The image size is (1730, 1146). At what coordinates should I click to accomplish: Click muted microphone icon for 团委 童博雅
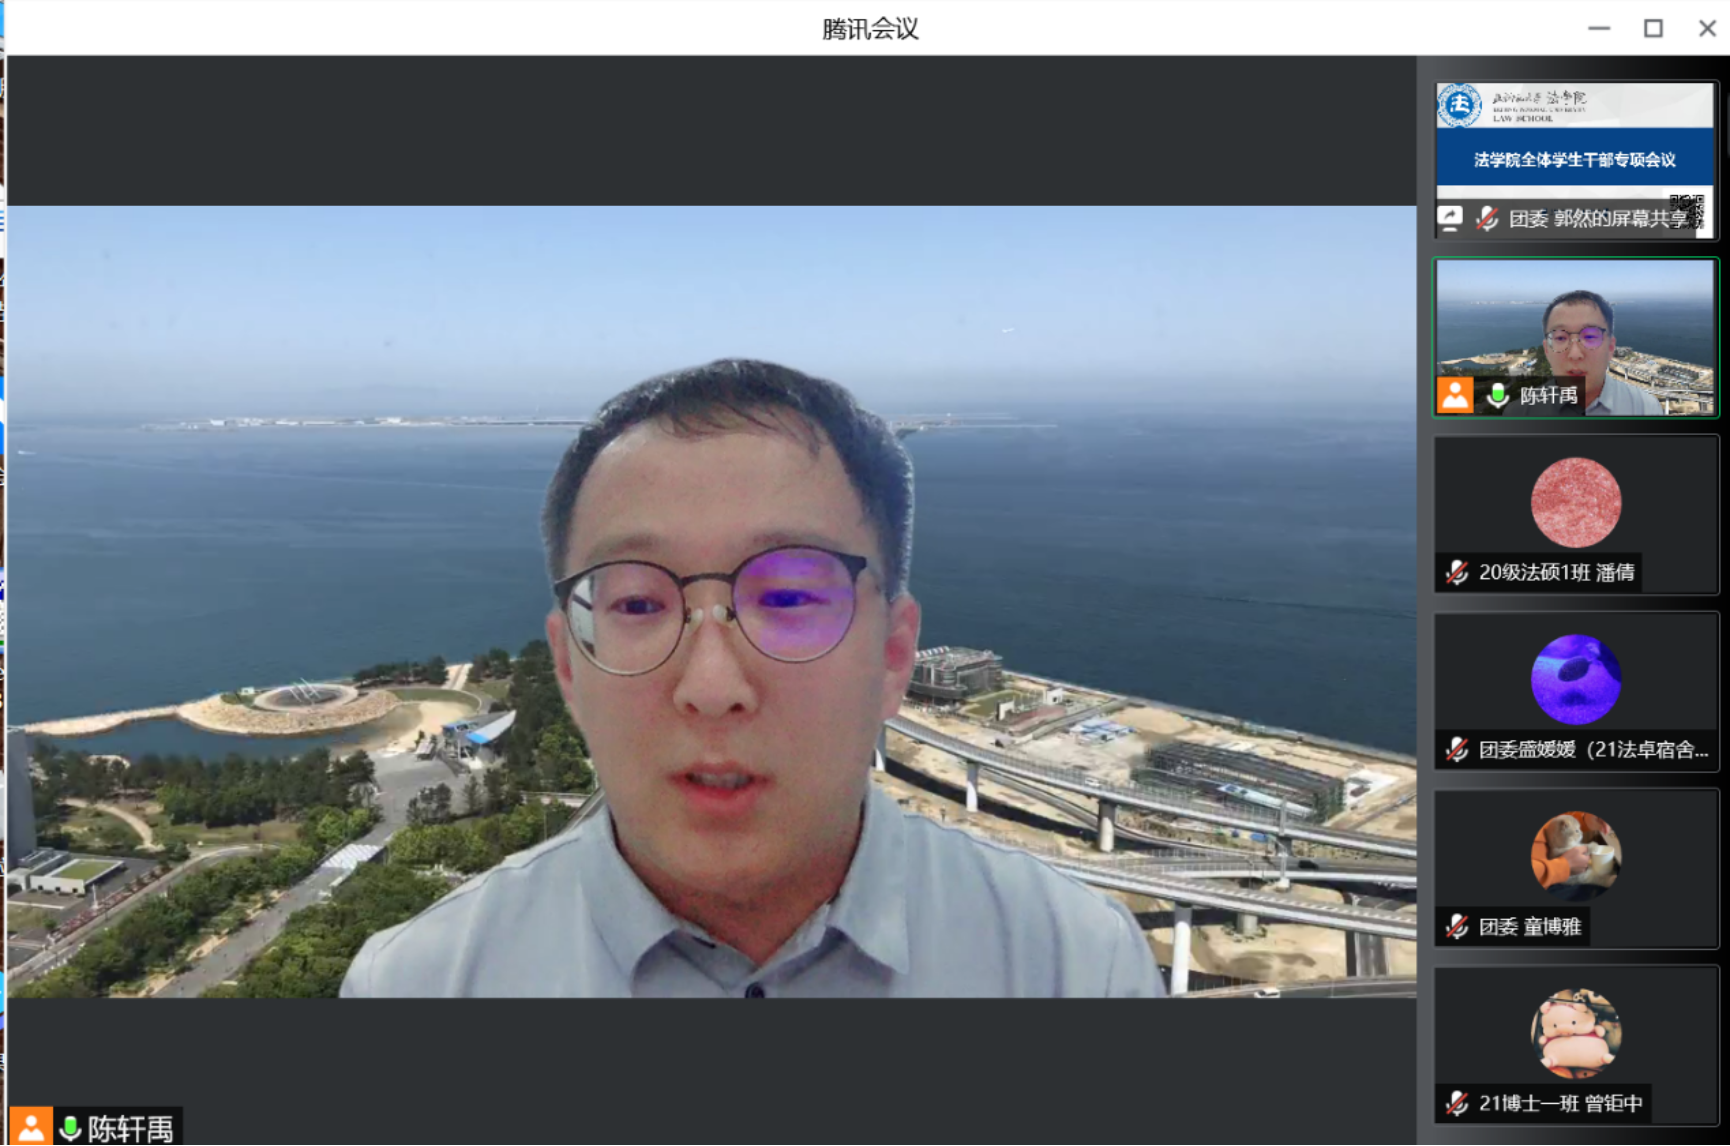tap(1457, 926)
